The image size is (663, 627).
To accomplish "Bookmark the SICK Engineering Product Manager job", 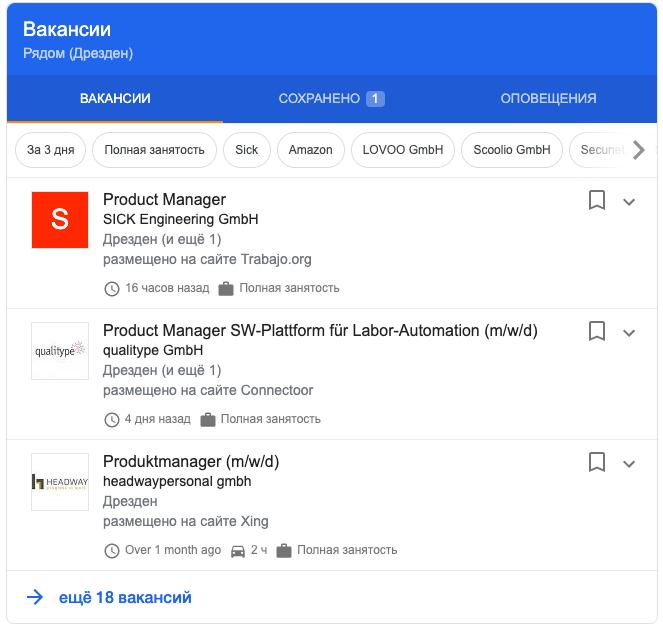I will coord(597,200).
